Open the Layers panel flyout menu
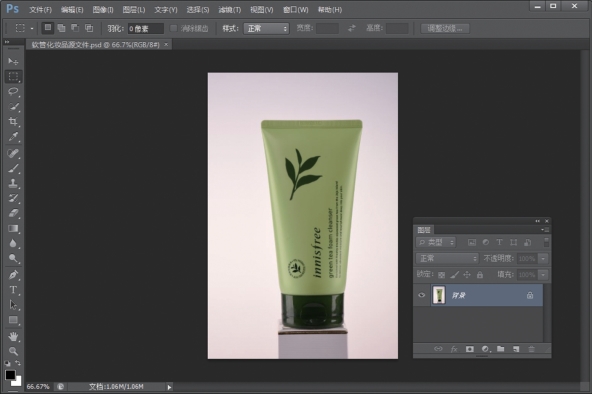The image size is (592, 394). pyautogui.click(x=545, y=229)
